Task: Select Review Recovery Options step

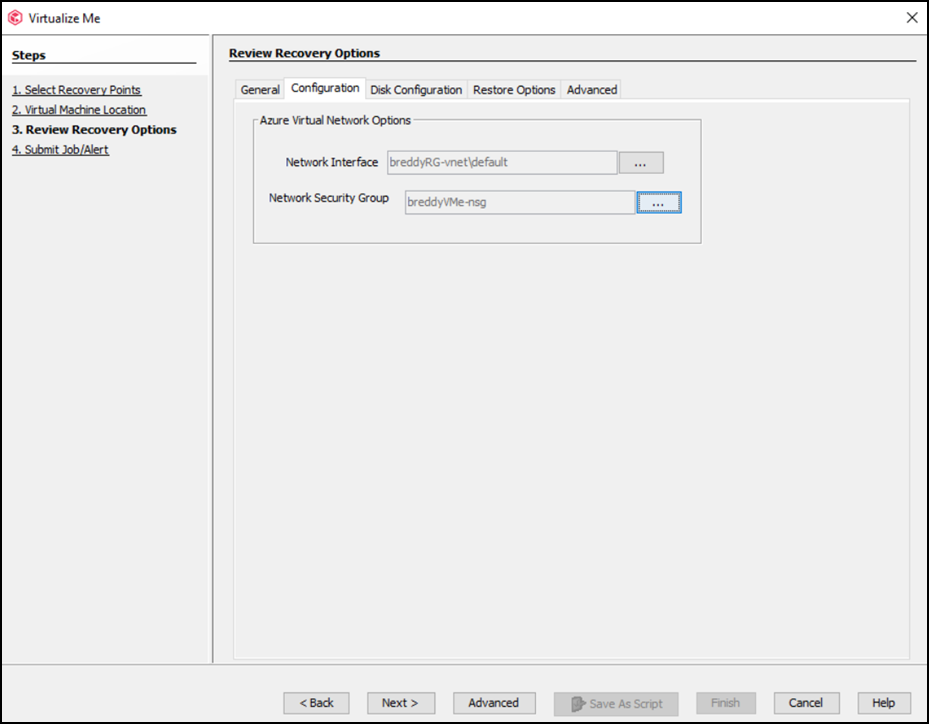Action: click(94, 129)
